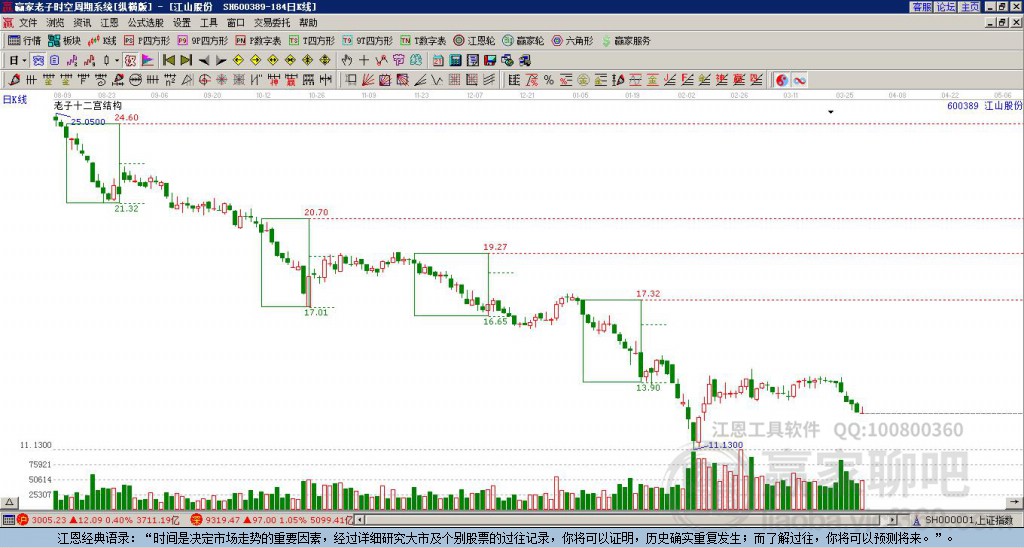Click the small black chart marker arrow

pos(831,112)
